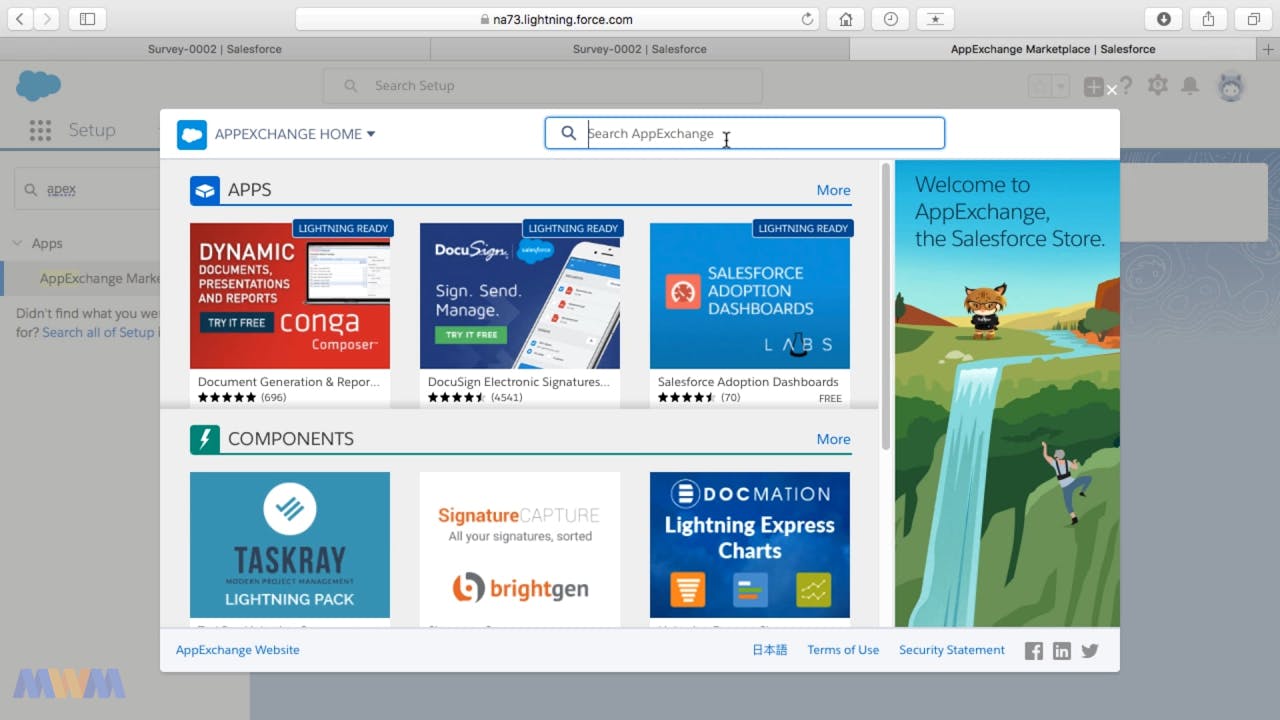
Task: Click the Salesforce cloud logo in header
Action: point(38,85)
